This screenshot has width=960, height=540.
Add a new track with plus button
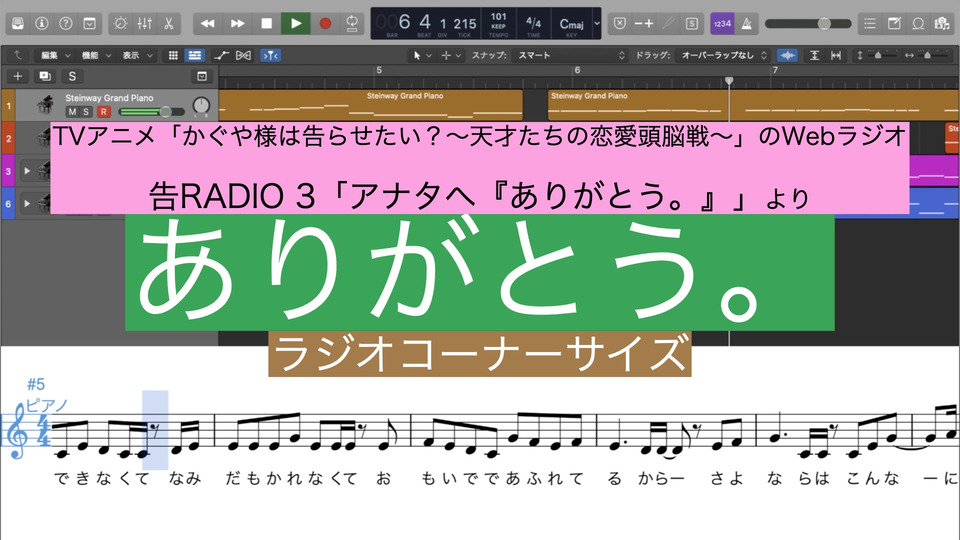click(18, 76)
